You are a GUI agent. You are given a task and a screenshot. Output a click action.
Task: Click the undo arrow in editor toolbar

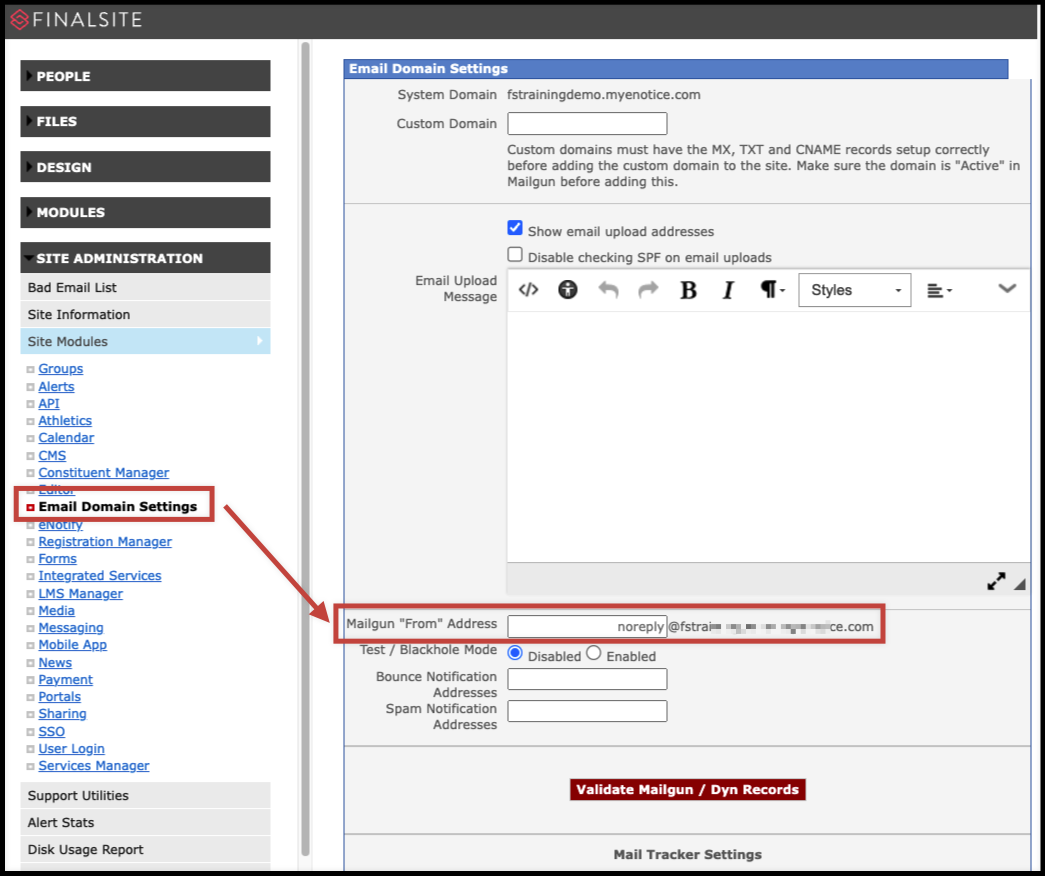point(608,289)
